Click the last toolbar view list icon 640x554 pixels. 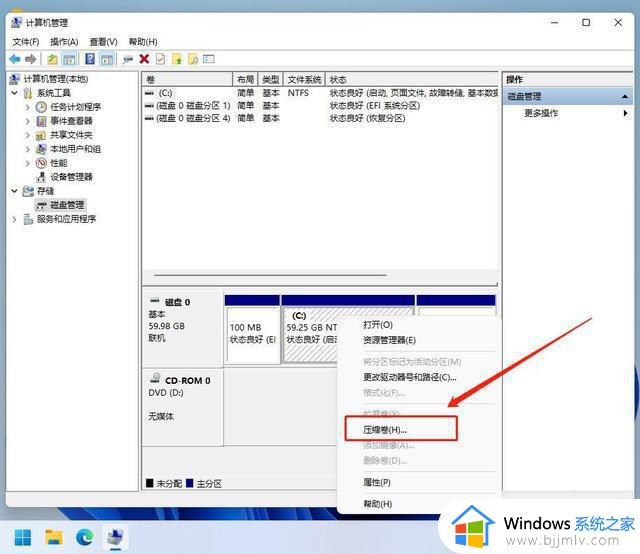(209, 59)
